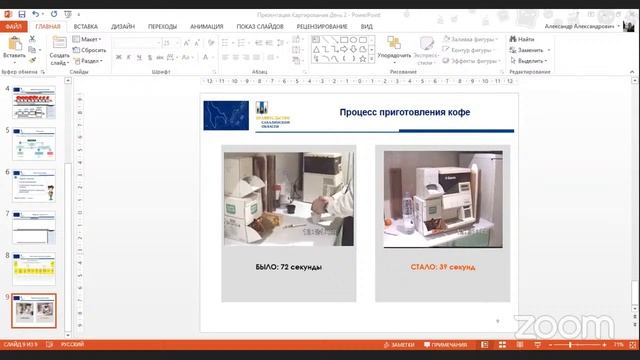
Task: Select slide 6 thumbnail
Action: pos(34,186)
